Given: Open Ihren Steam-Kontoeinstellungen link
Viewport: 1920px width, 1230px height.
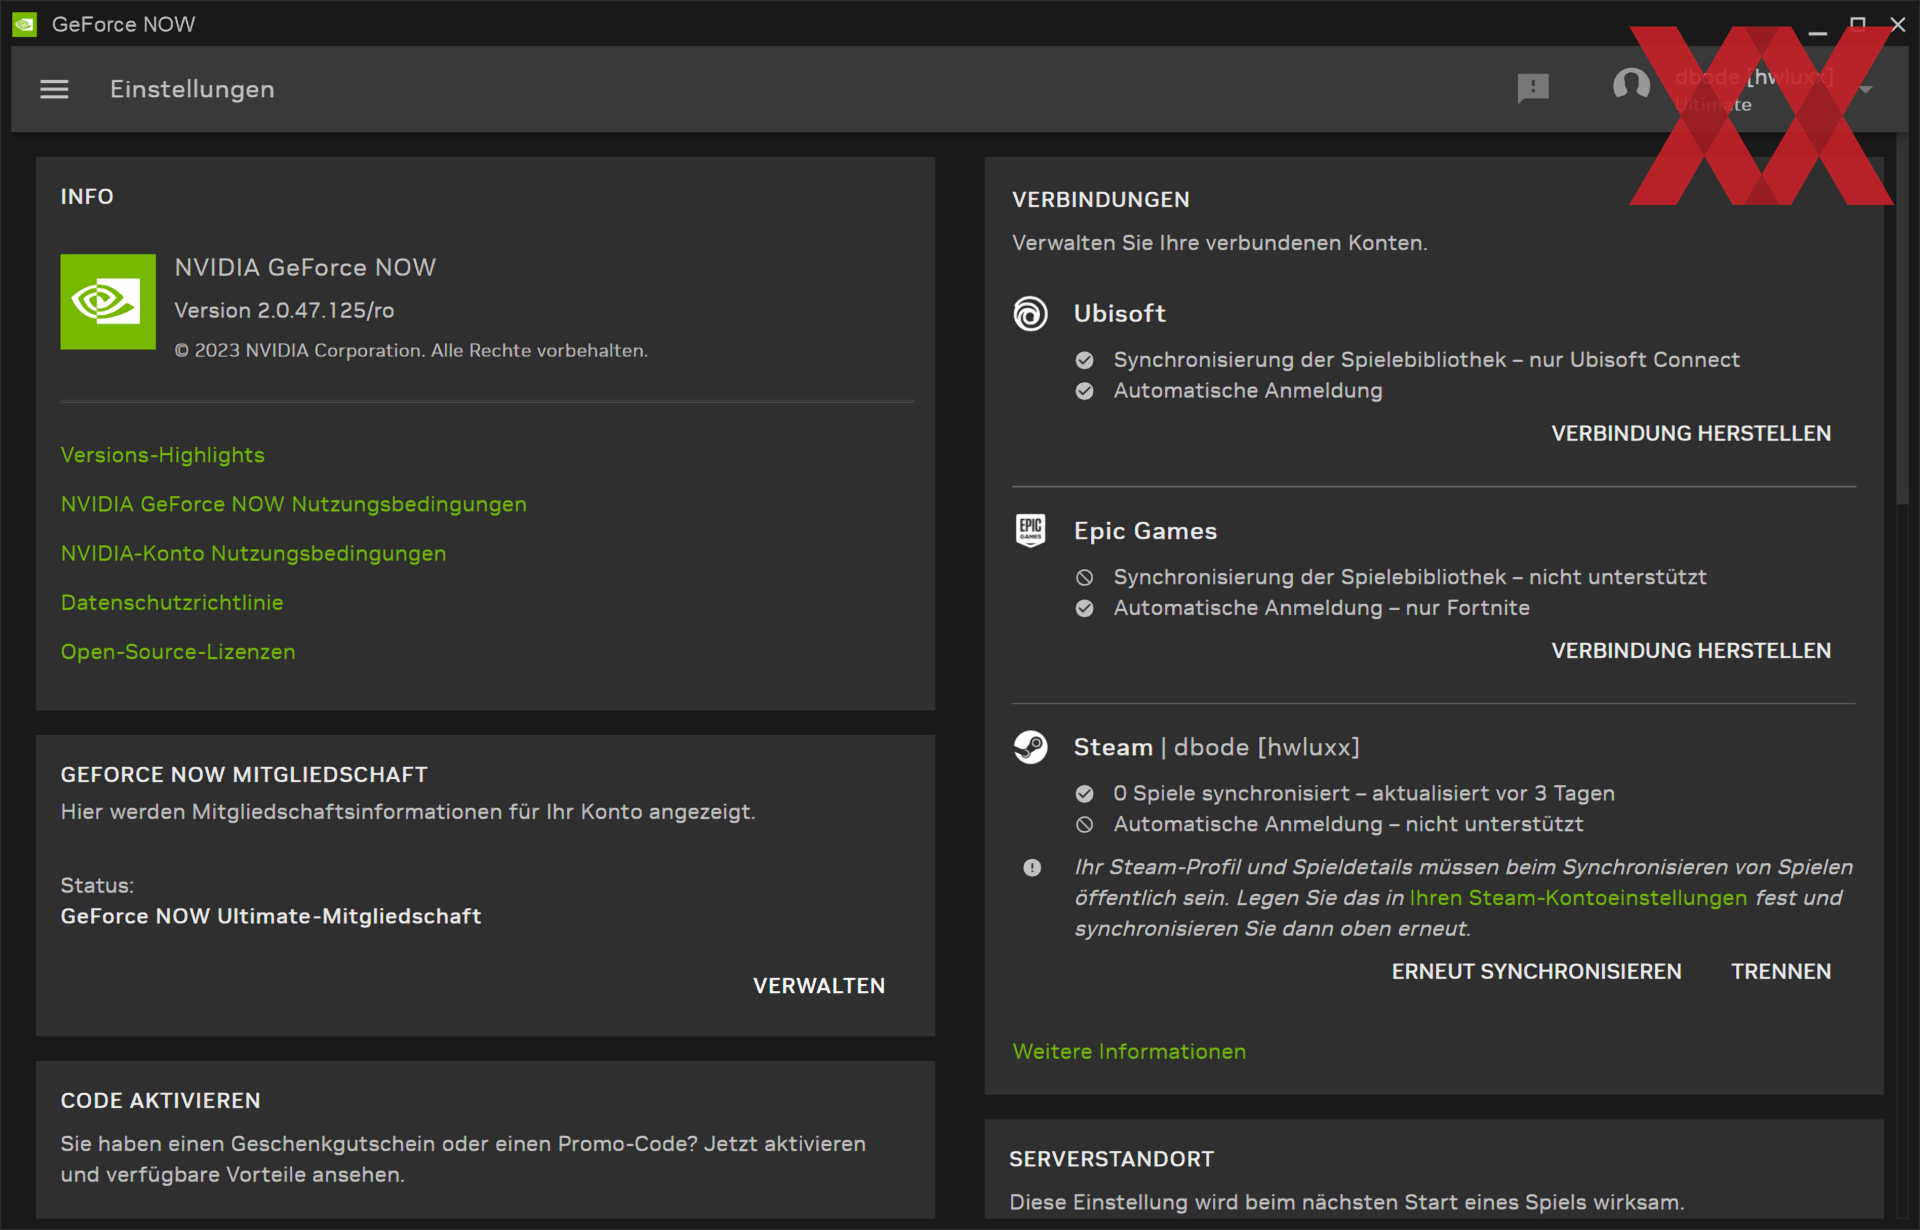Looking at the screenshot, I should tap(1578, 898).
